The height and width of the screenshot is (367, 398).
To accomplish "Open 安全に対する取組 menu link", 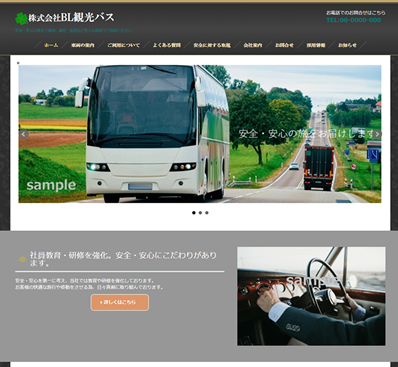I will [212, 45].
